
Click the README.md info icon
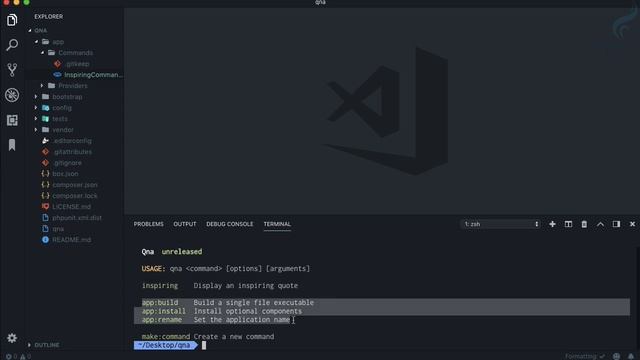point(45,240)
